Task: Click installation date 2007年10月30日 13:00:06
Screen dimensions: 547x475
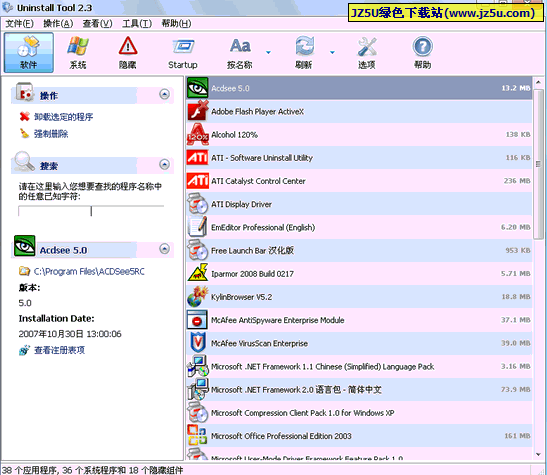Action: pos(70,334)
